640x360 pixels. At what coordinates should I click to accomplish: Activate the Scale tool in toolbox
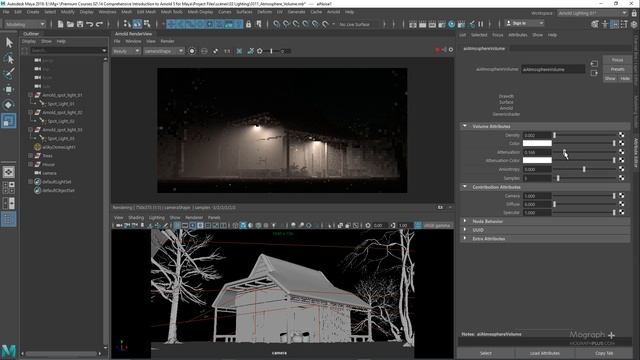pos(9,120)
